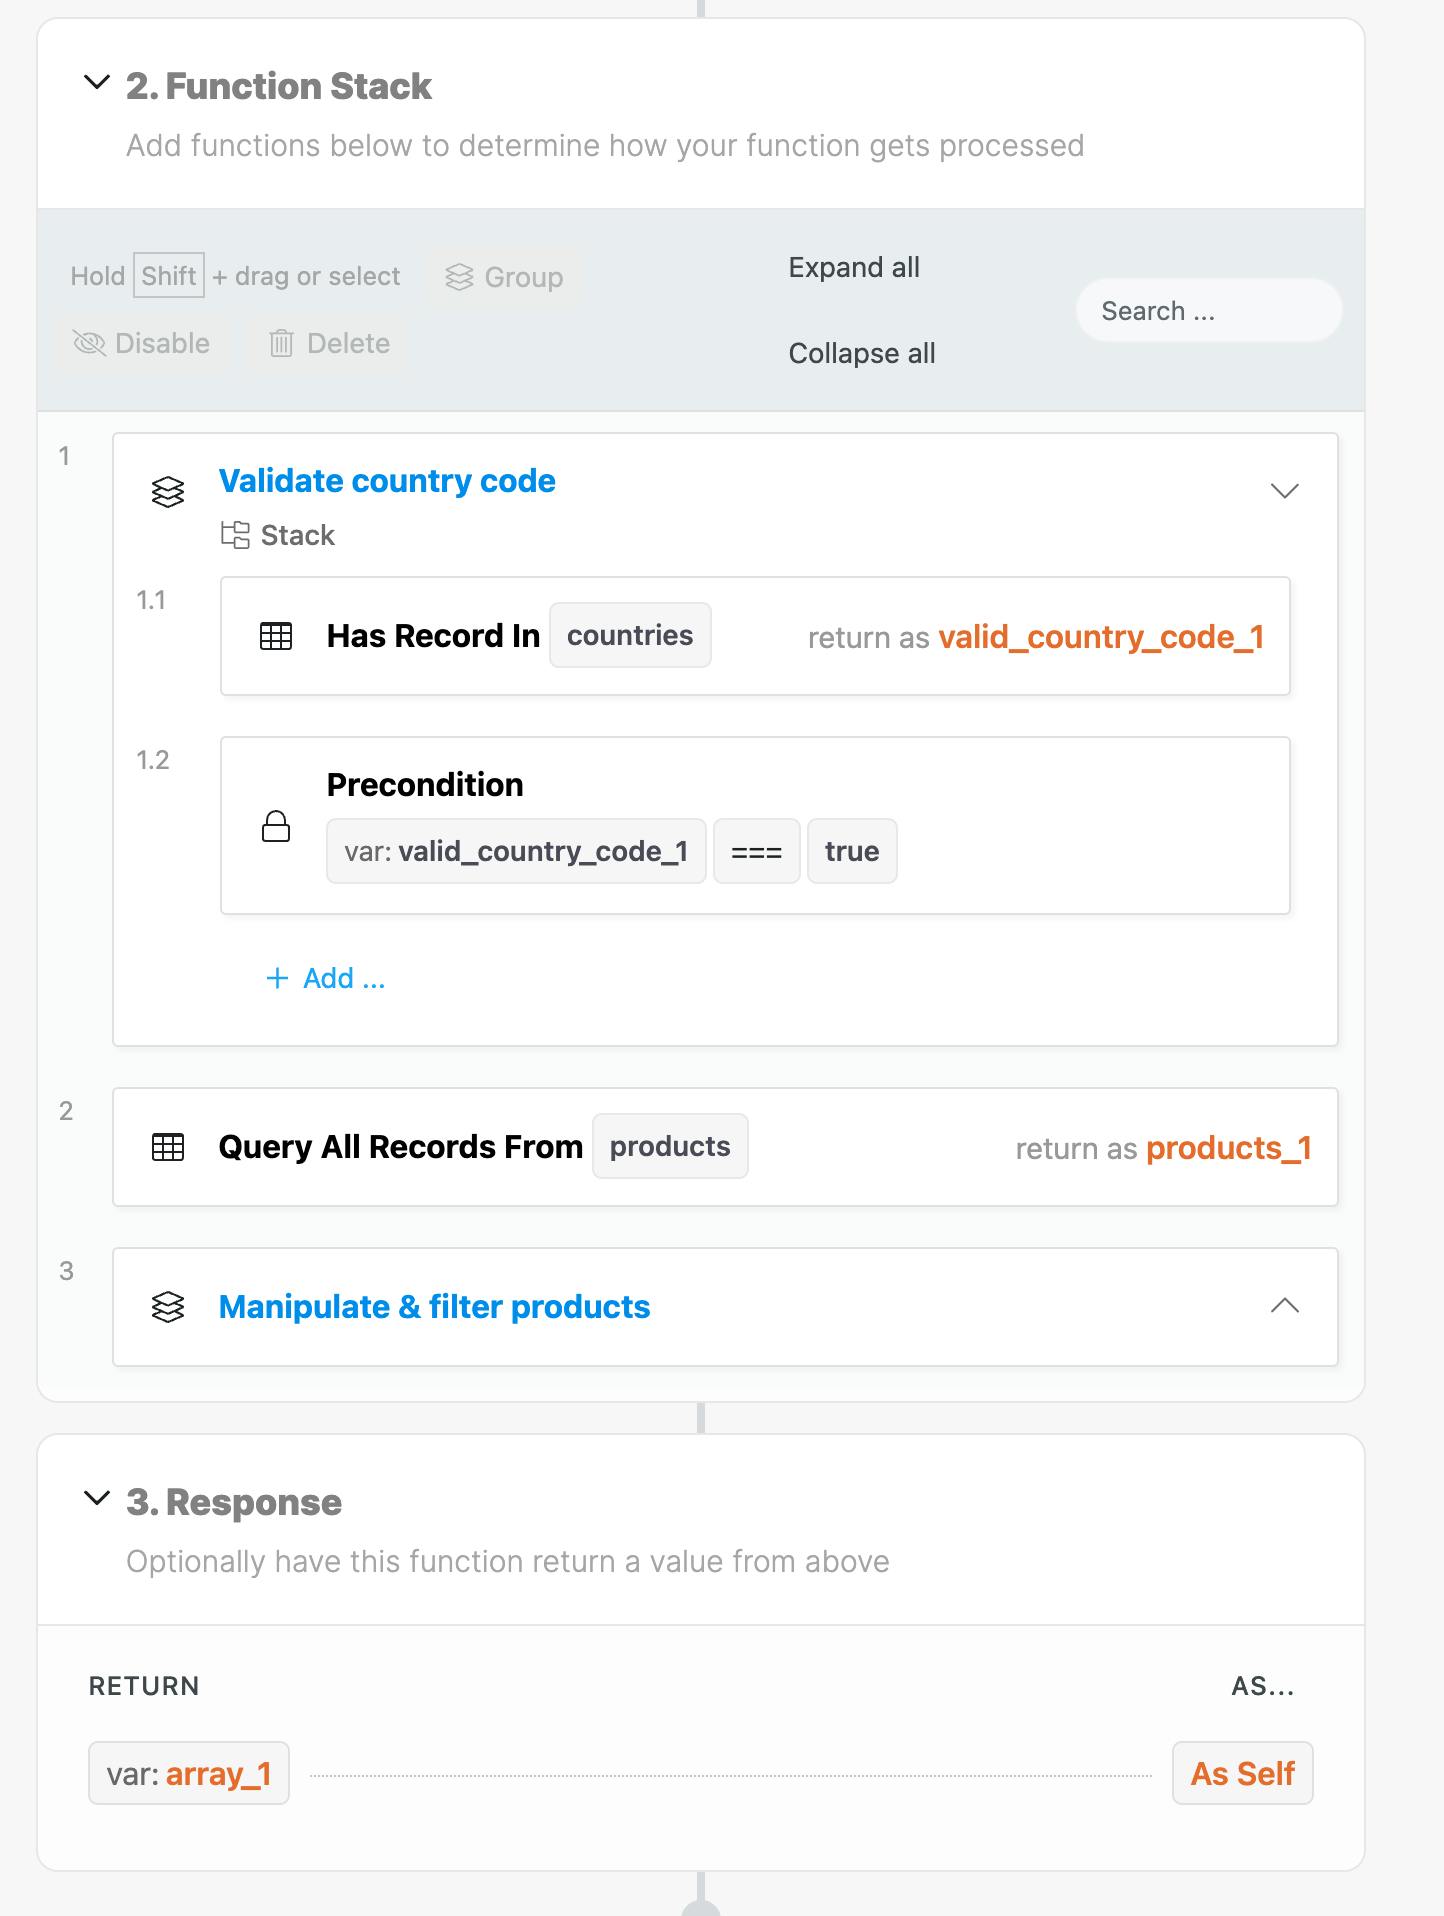Screen dimensions: 1444x1916
Task: Click the table icon next to Has Record In
Action: pos(276,636)
